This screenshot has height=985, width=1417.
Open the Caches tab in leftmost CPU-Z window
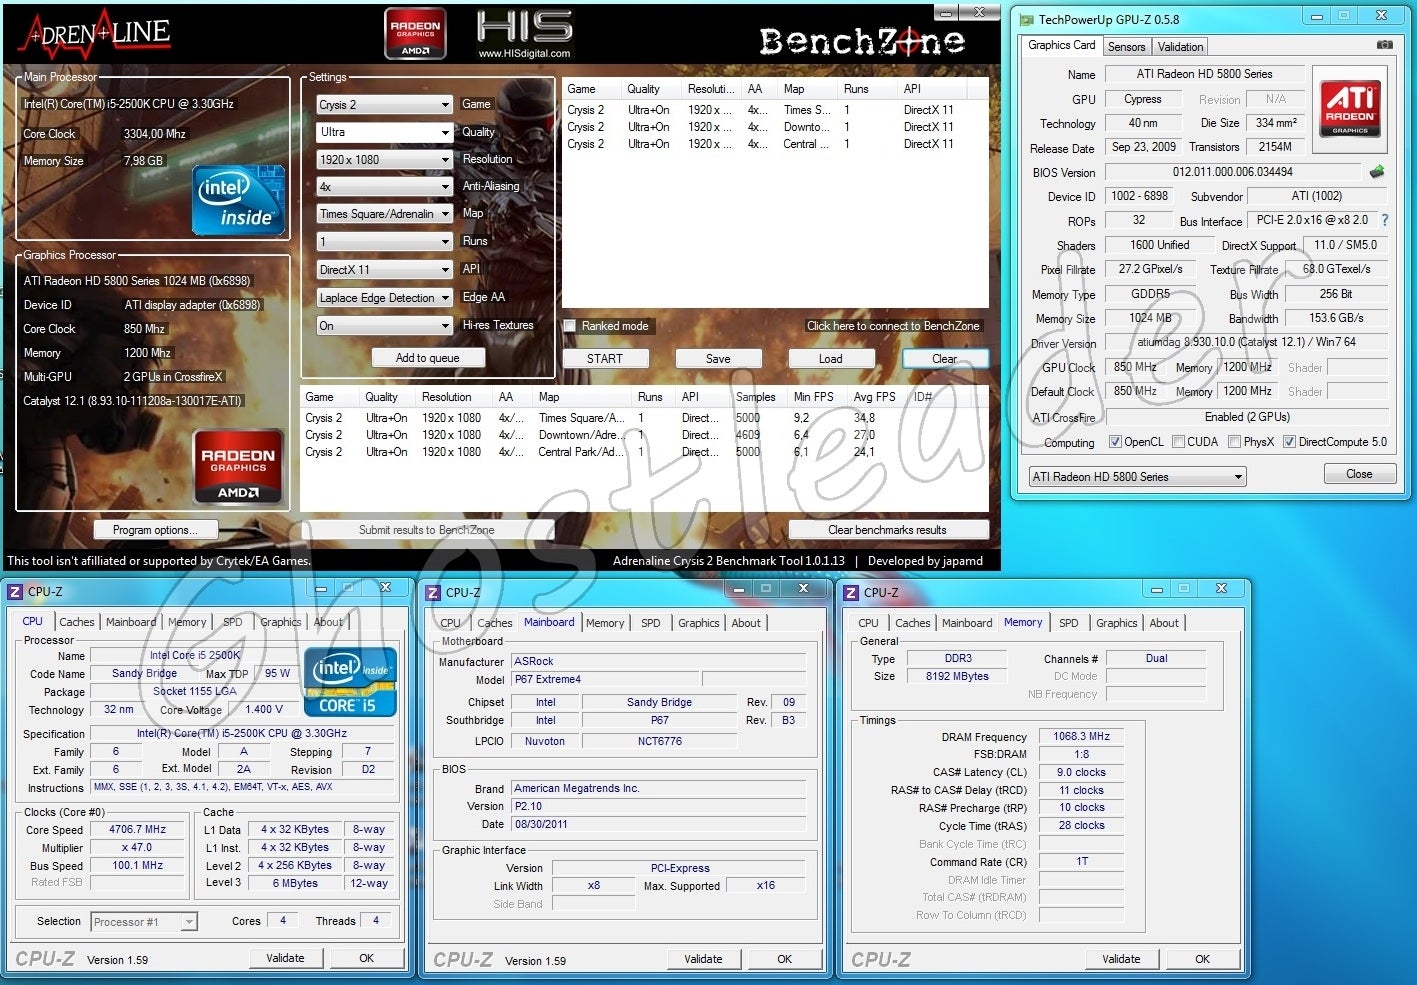click(76, 622)
